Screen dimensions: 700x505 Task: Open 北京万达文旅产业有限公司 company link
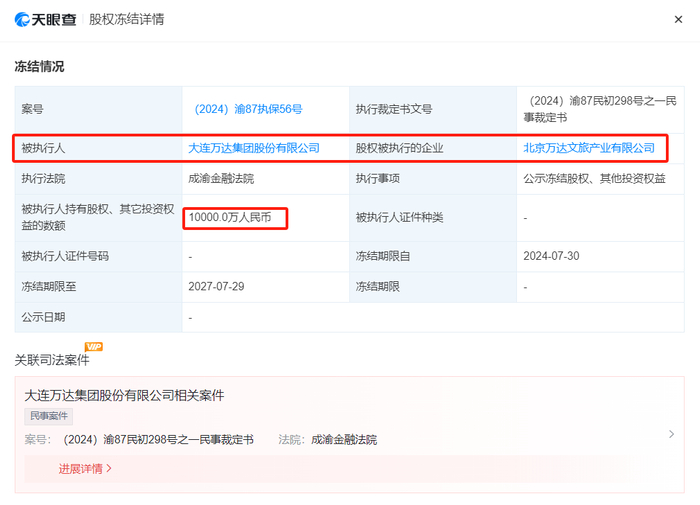pyautogui.click(x=589, y=148)
